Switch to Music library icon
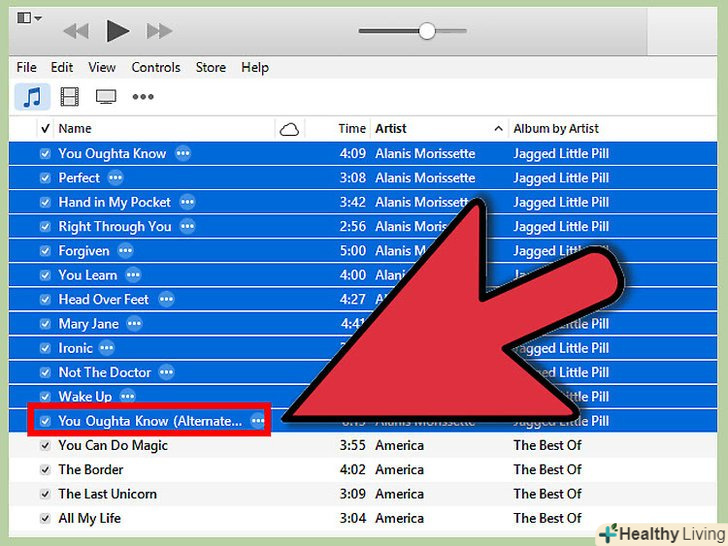 click(x=32, y=97)
